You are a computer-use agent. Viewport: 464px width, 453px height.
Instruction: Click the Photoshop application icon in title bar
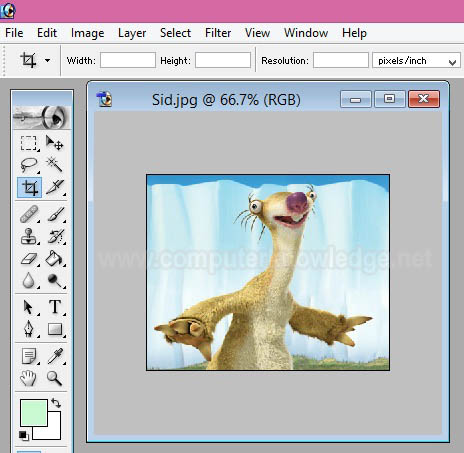coord(8,10)
